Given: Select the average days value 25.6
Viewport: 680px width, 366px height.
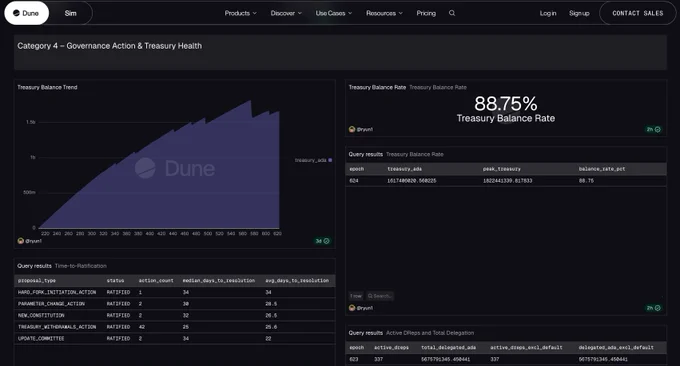Looking at the screenshot, I should point(271,327).
